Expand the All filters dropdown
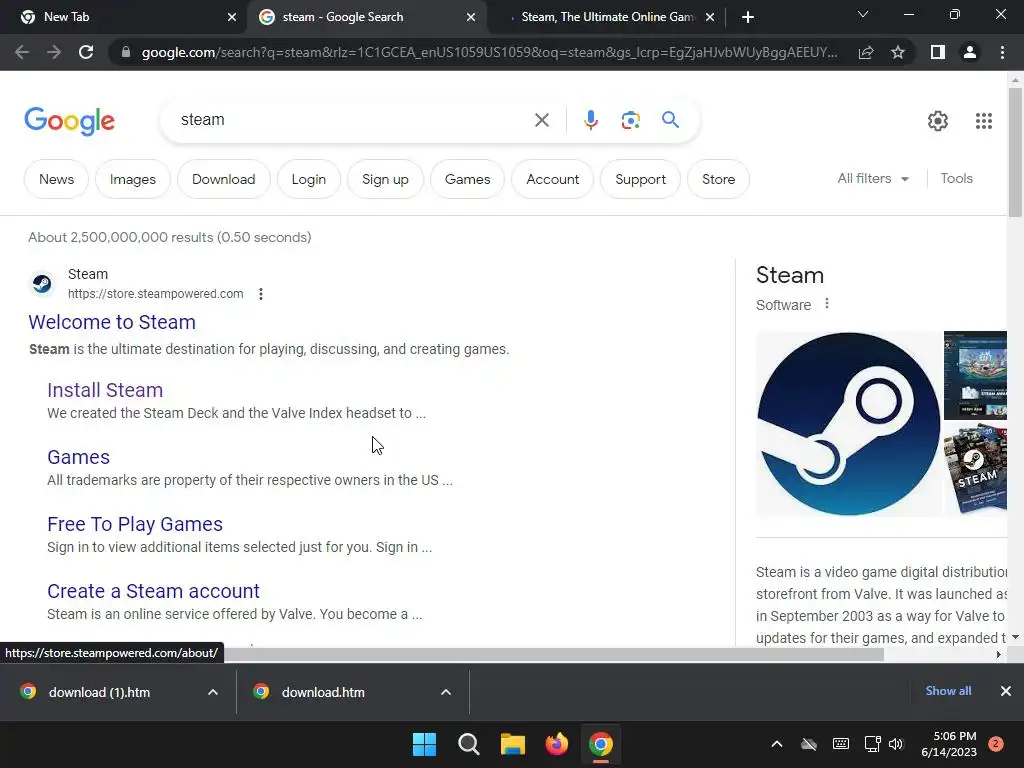Image resolution: width=1024 pixels, height=768 pixels. [873, 178]
